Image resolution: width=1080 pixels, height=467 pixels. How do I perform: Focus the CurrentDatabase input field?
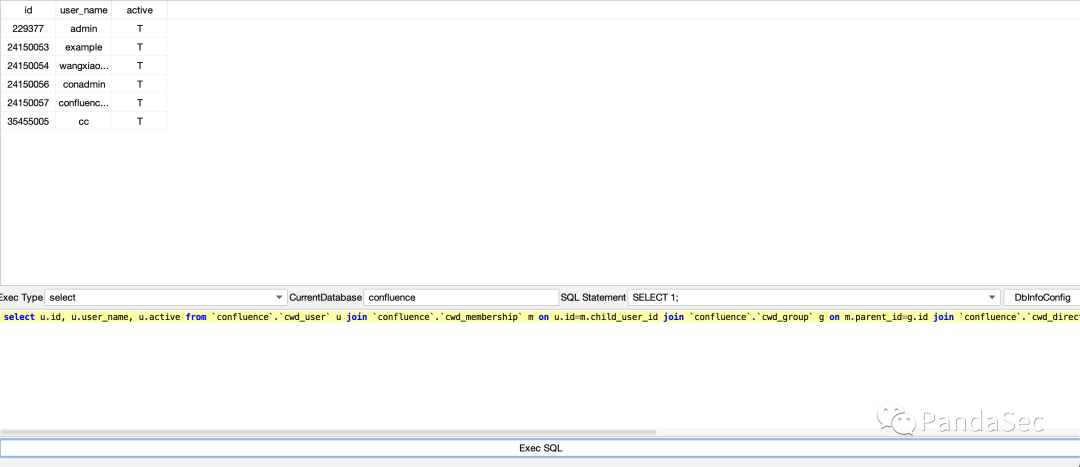[461, 298]
